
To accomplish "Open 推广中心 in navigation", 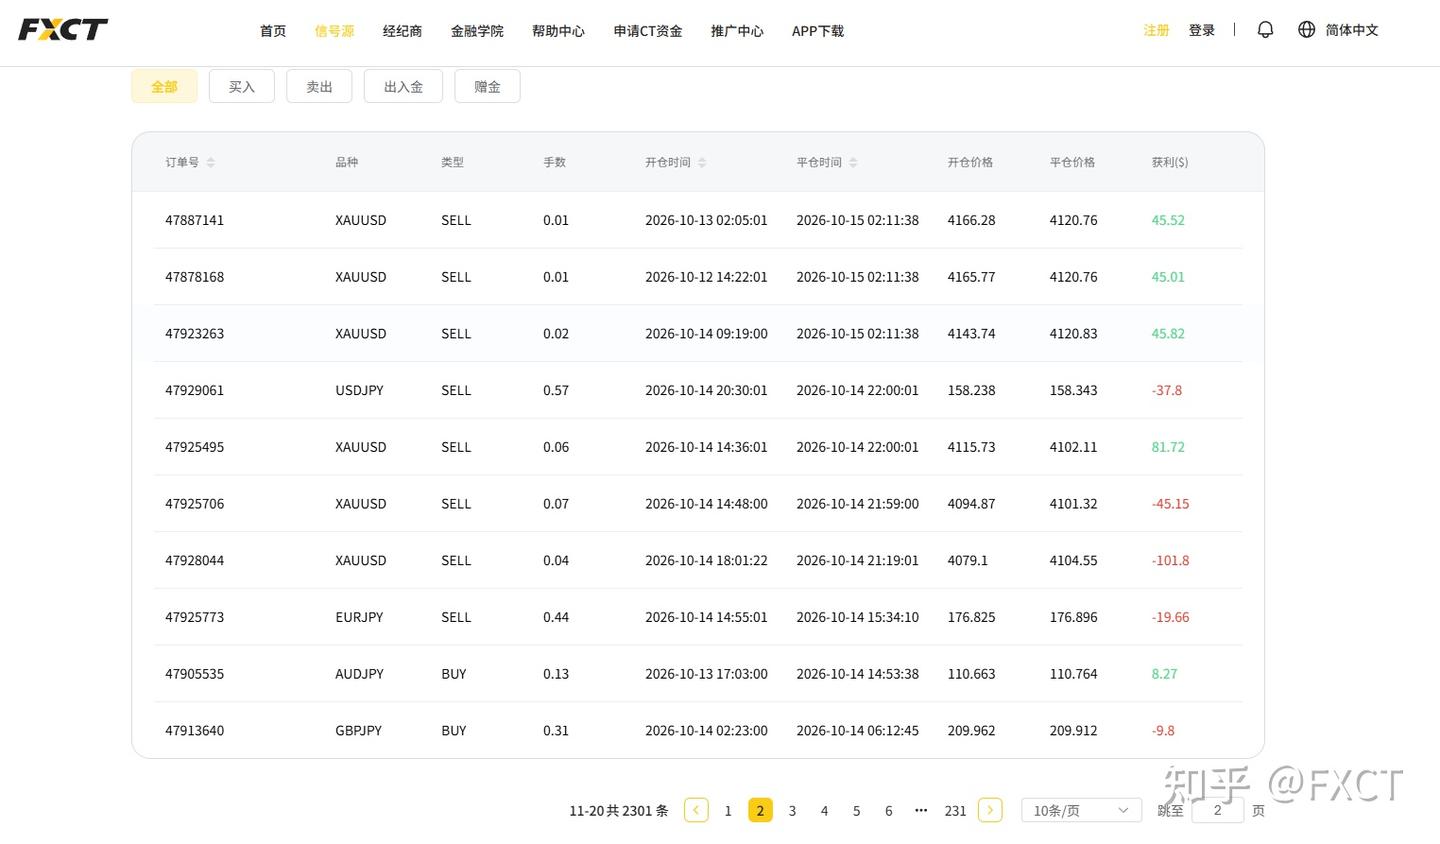I will pos(737,31).
